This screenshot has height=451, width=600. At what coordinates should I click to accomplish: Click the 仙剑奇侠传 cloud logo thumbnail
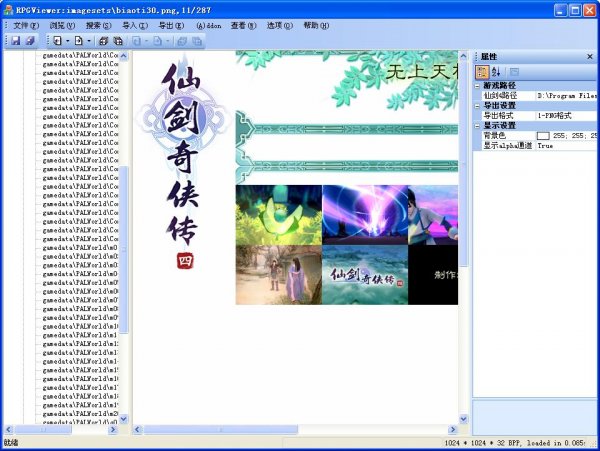click(x=365, y=275)
